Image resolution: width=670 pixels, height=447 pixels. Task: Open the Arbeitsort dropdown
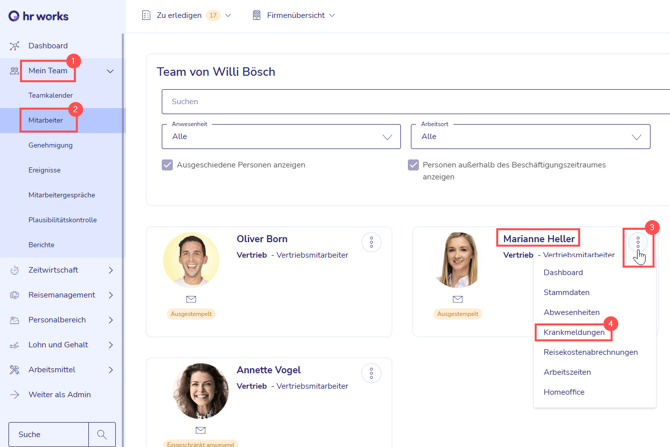click(530, 136)
